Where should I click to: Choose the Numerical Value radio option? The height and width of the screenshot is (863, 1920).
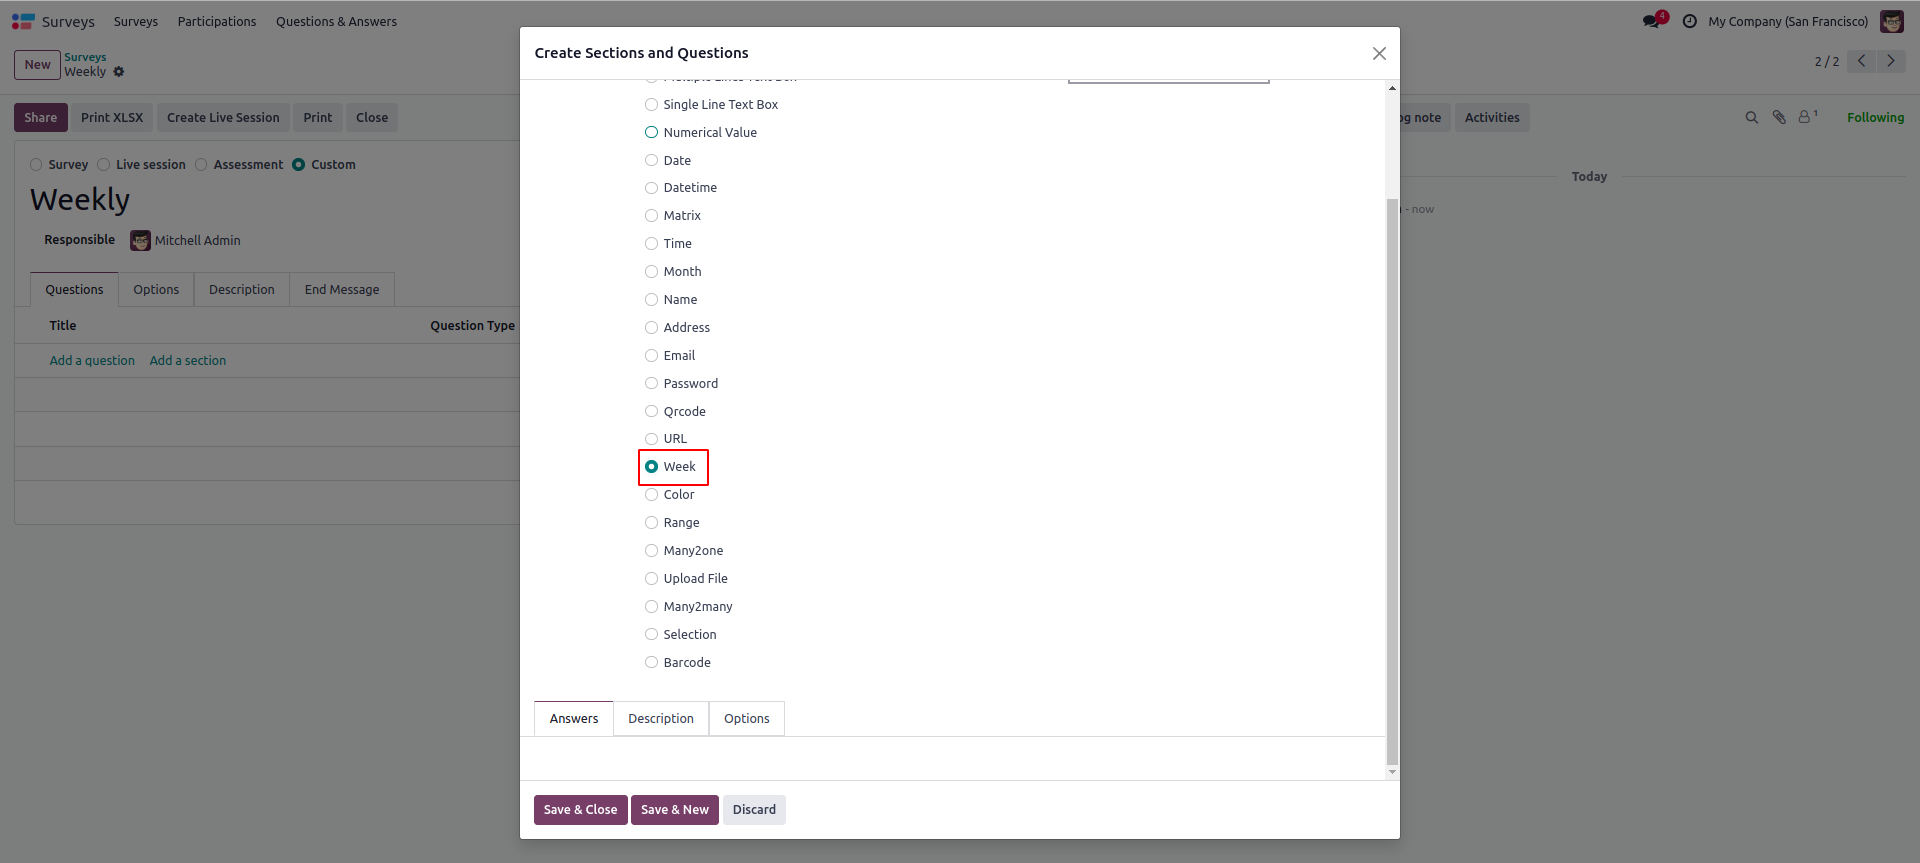pyautogui.click(x=652, y=132)
